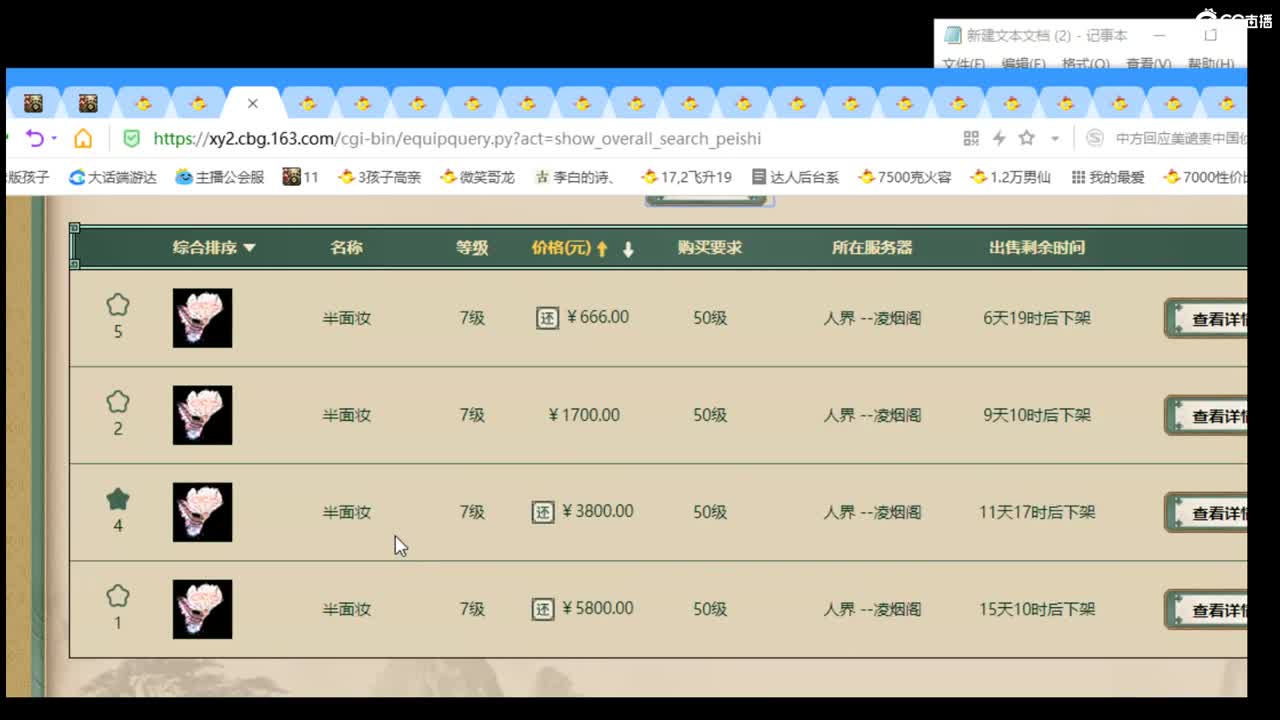Click the bookmark star in the address bar

click(1027, 138)
